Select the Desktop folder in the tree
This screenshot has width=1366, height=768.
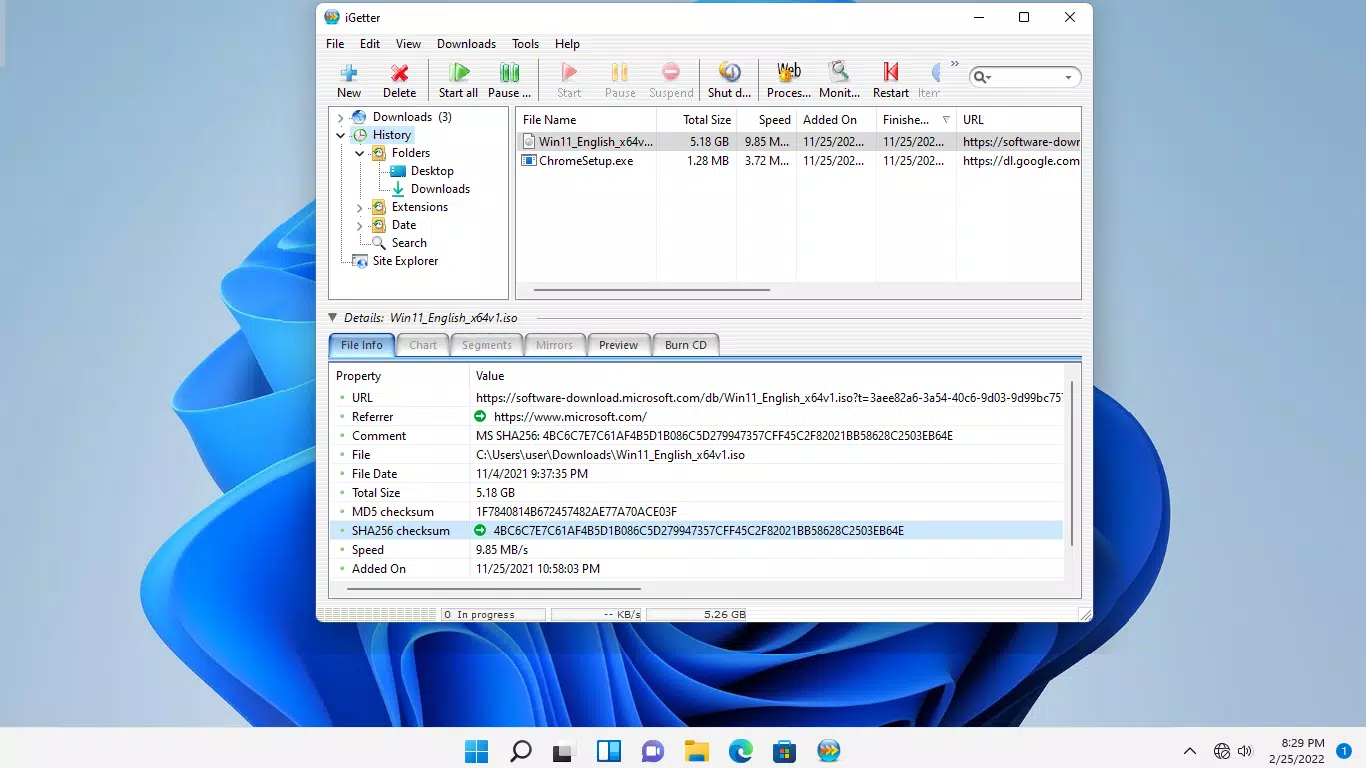pos(432,171)
